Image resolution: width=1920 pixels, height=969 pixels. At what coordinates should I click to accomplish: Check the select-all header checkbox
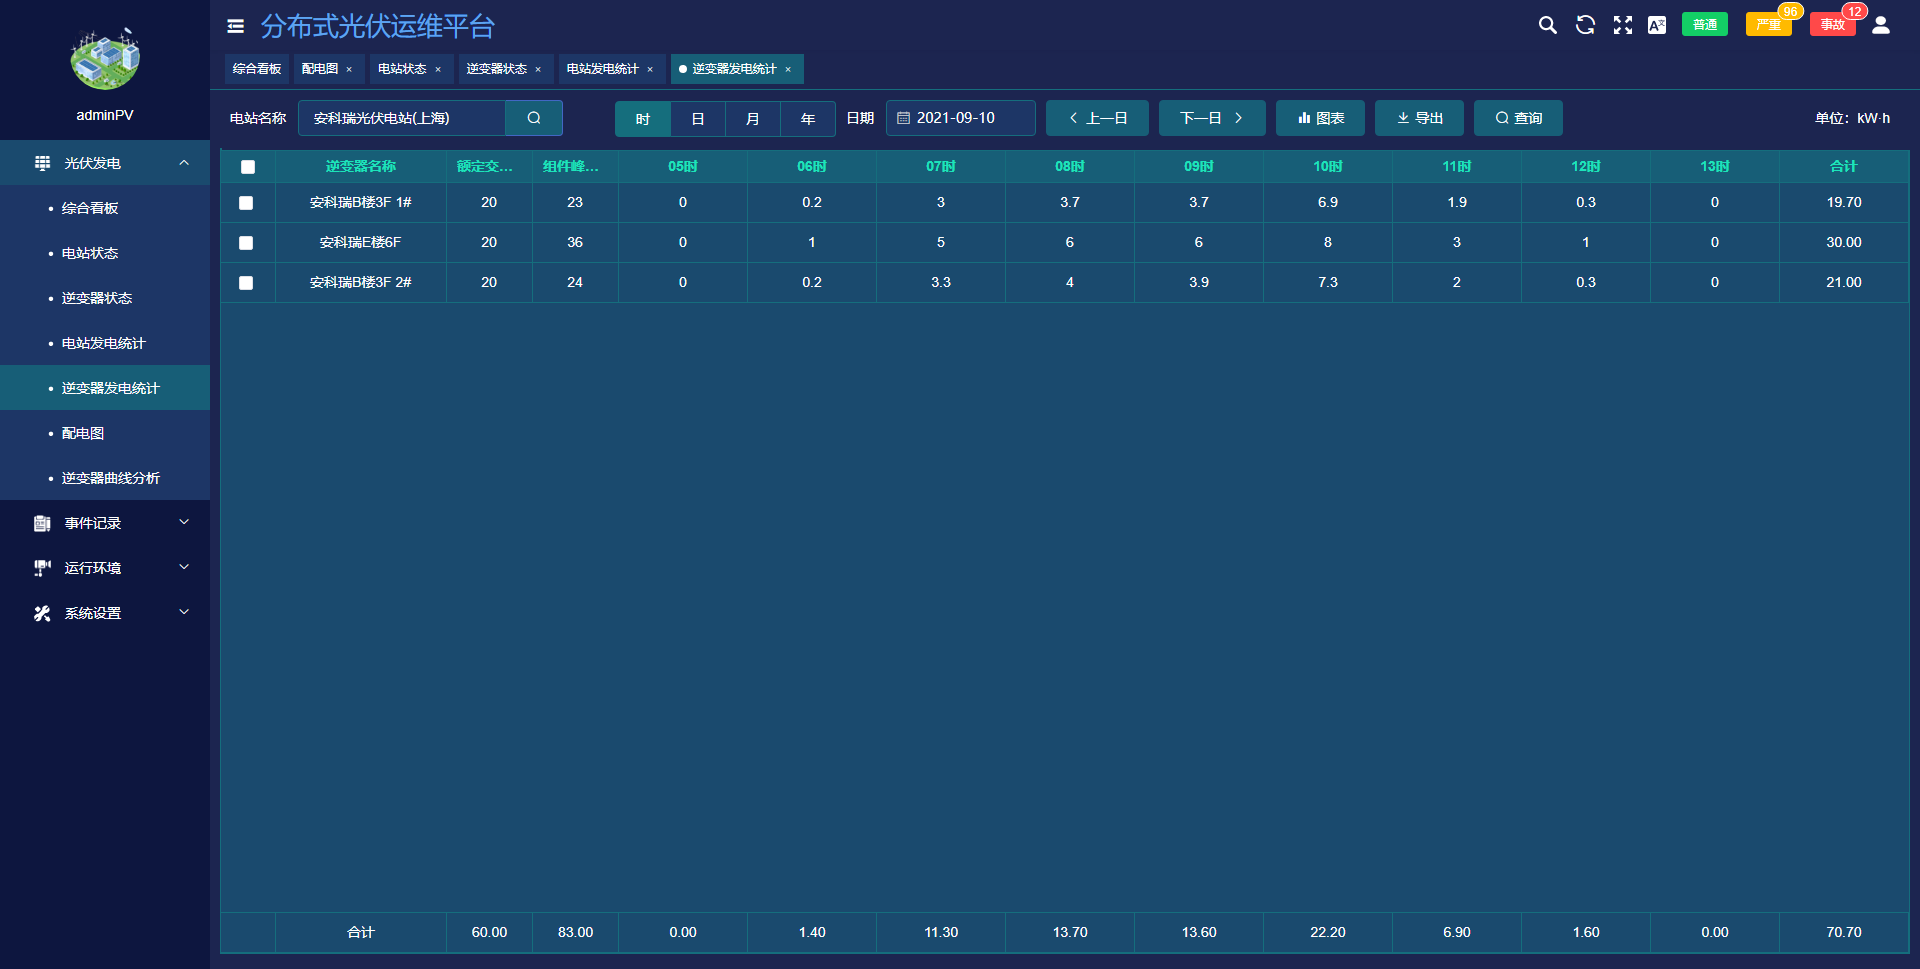pos(248,167)
